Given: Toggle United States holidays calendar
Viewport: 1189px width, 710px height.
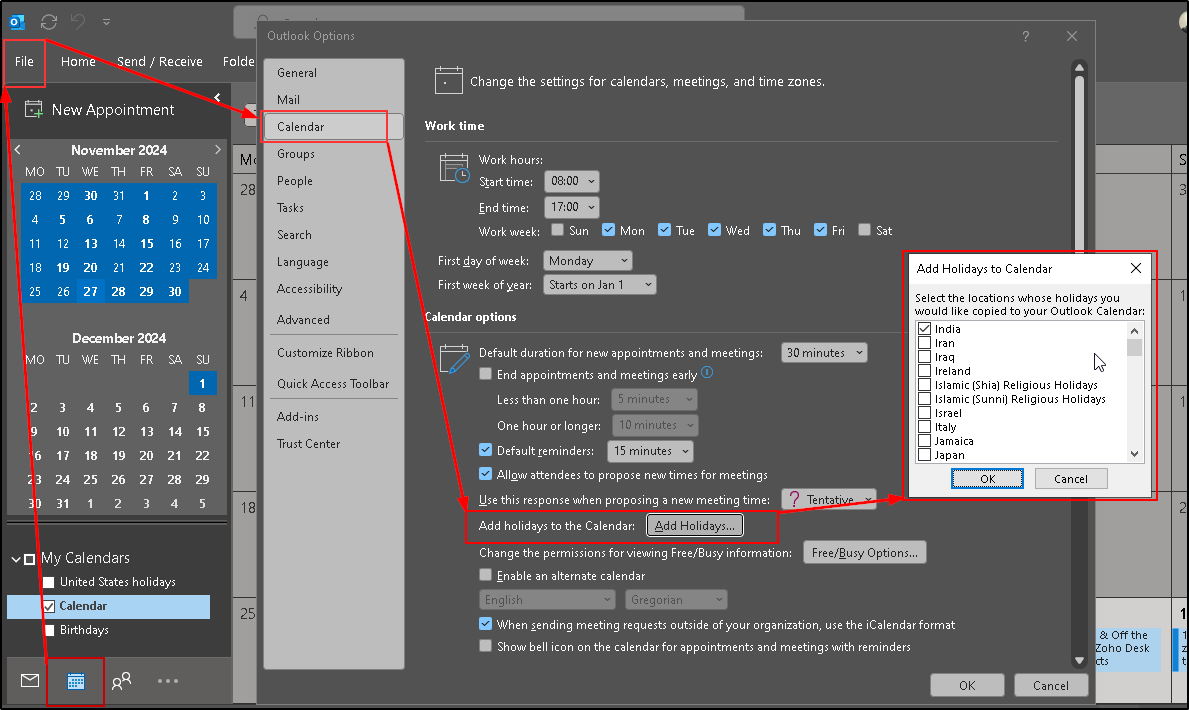Looking at the screenshot, I should tap(49, 582).
